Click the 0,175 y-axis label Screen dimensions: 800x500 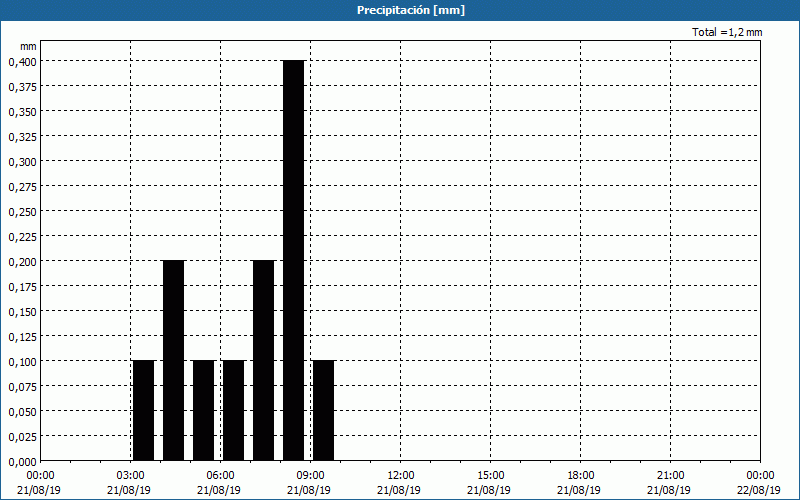tap(22, 287)
